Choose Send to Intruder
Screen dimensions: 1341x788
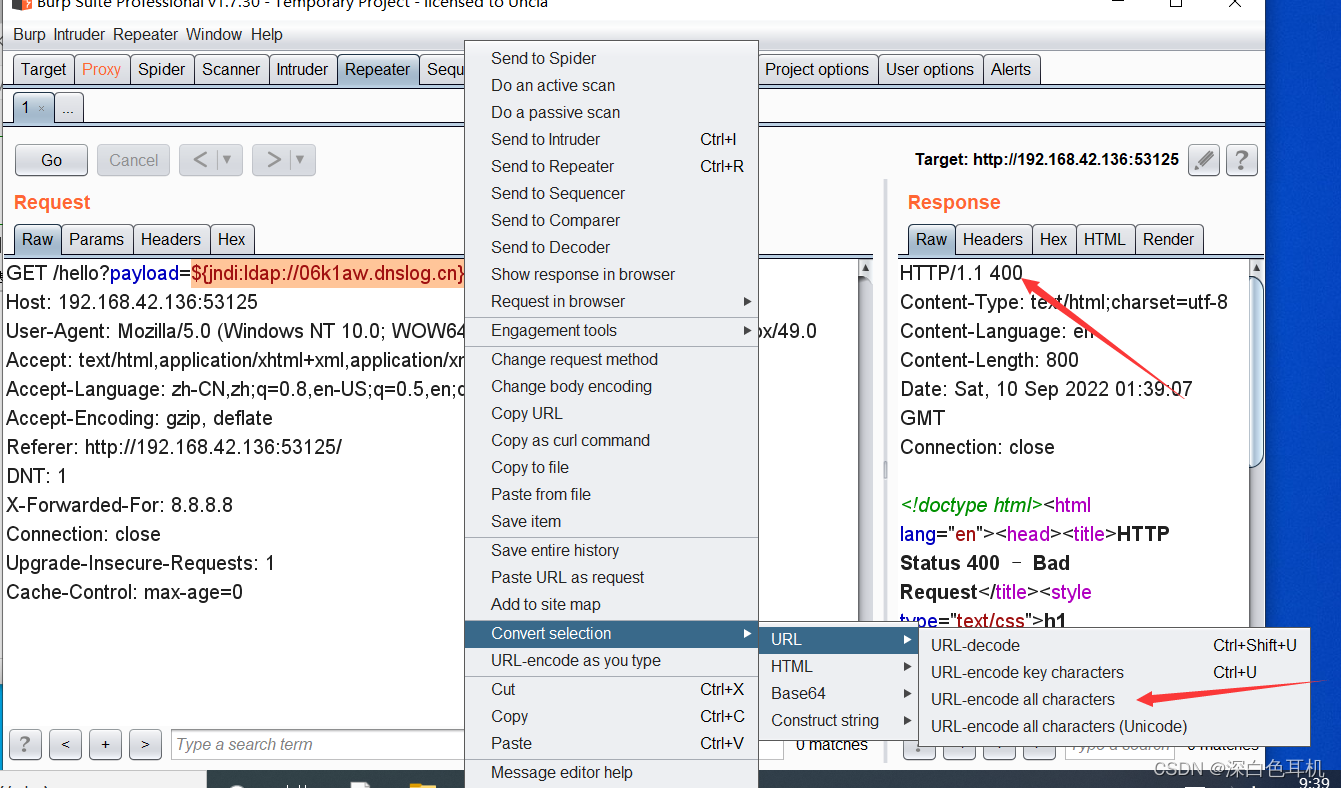(612, 139)
